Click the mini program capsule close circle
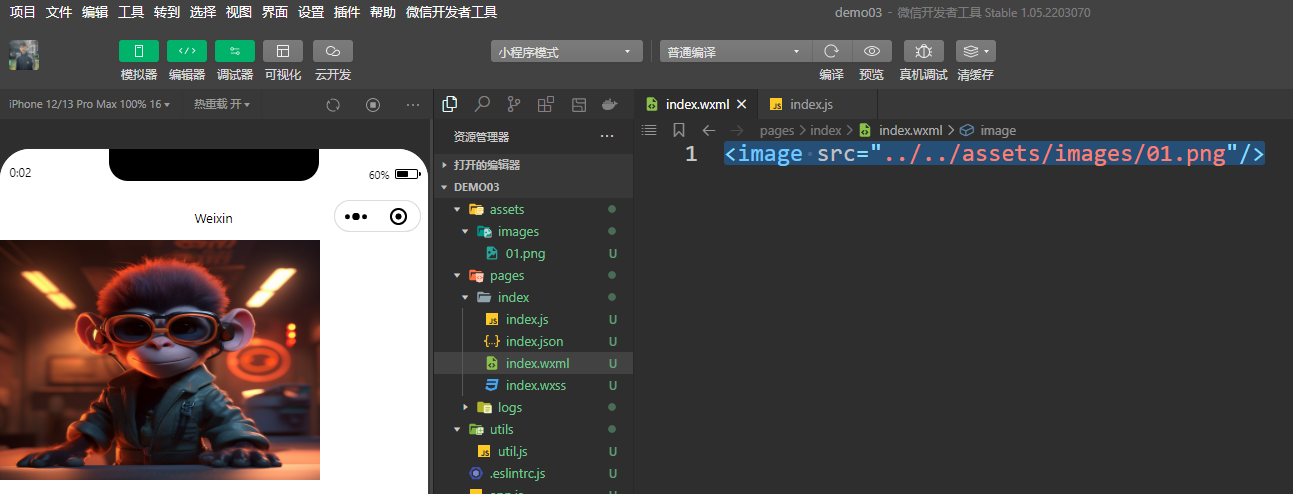The height and width of the screenshot is (494, 1293). coord(399,216)
